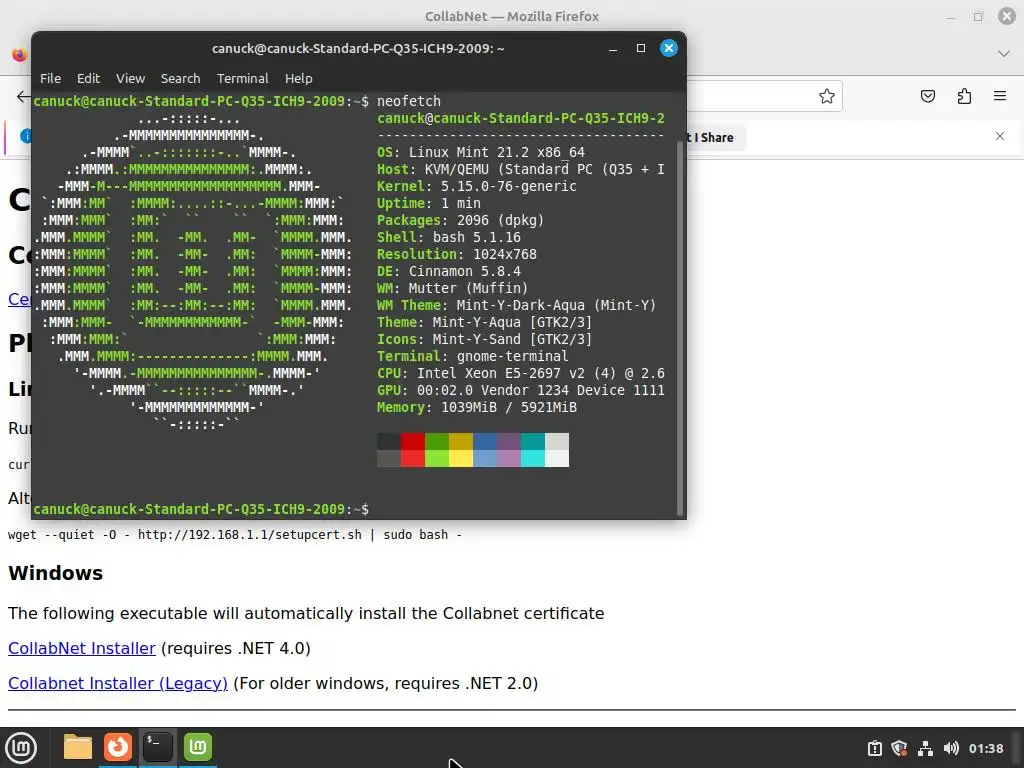
Task: Click the wget setupcert.sh command text
Action: coord(235,535)
